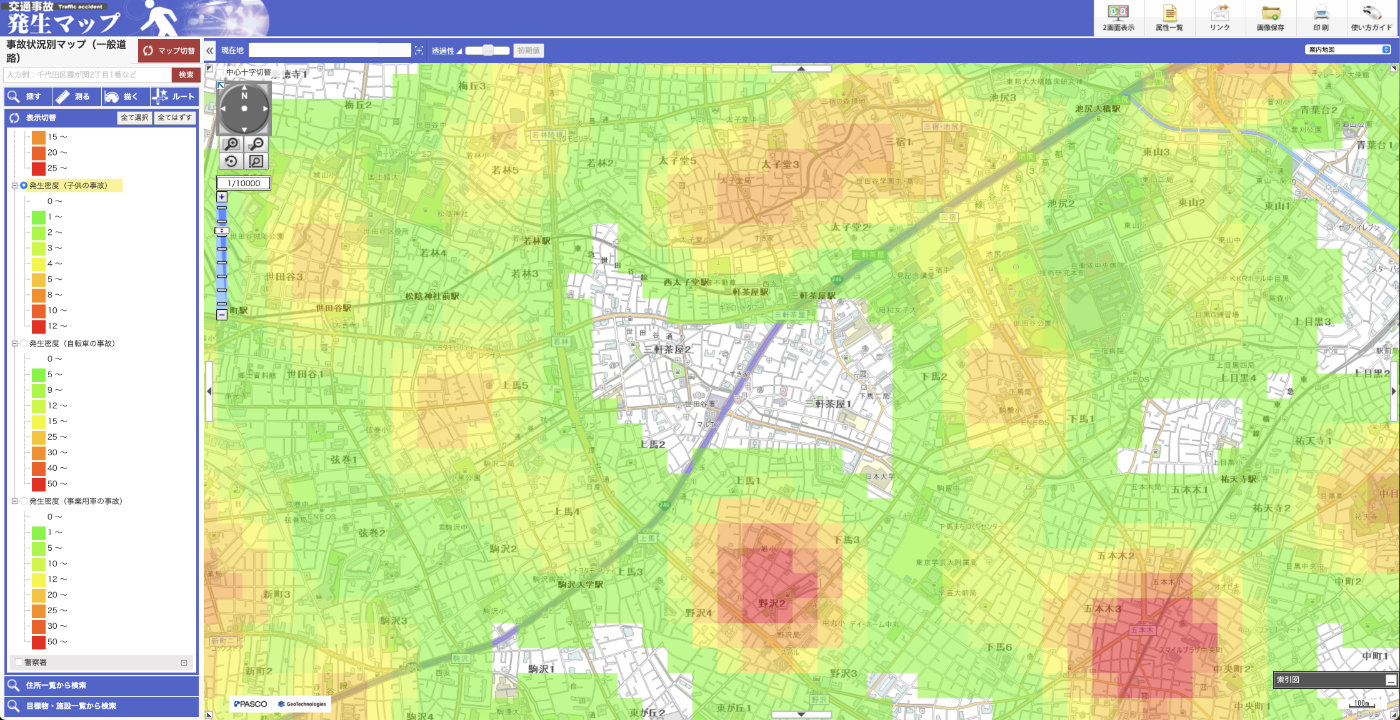The width and height of the screenshot is (1400, 720).
Task: Click the red 25～ swatch at legend top
Action: point(38,168)
